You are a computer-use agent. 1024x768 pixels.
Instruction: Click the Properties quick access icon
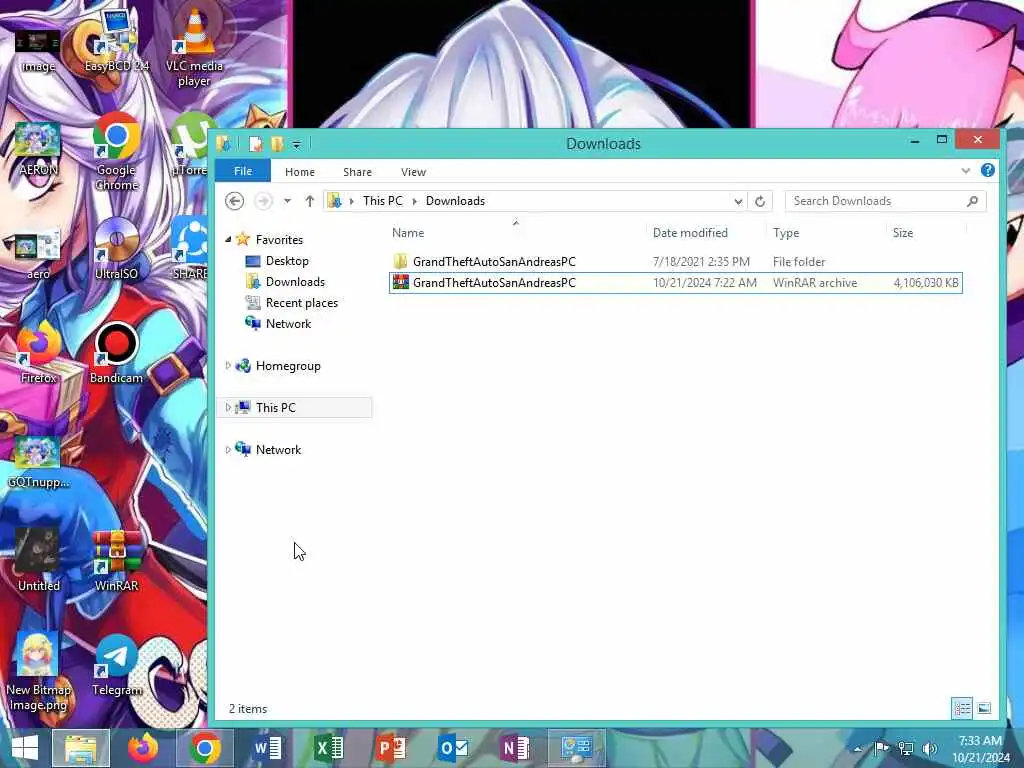click(x=256, y=144)
